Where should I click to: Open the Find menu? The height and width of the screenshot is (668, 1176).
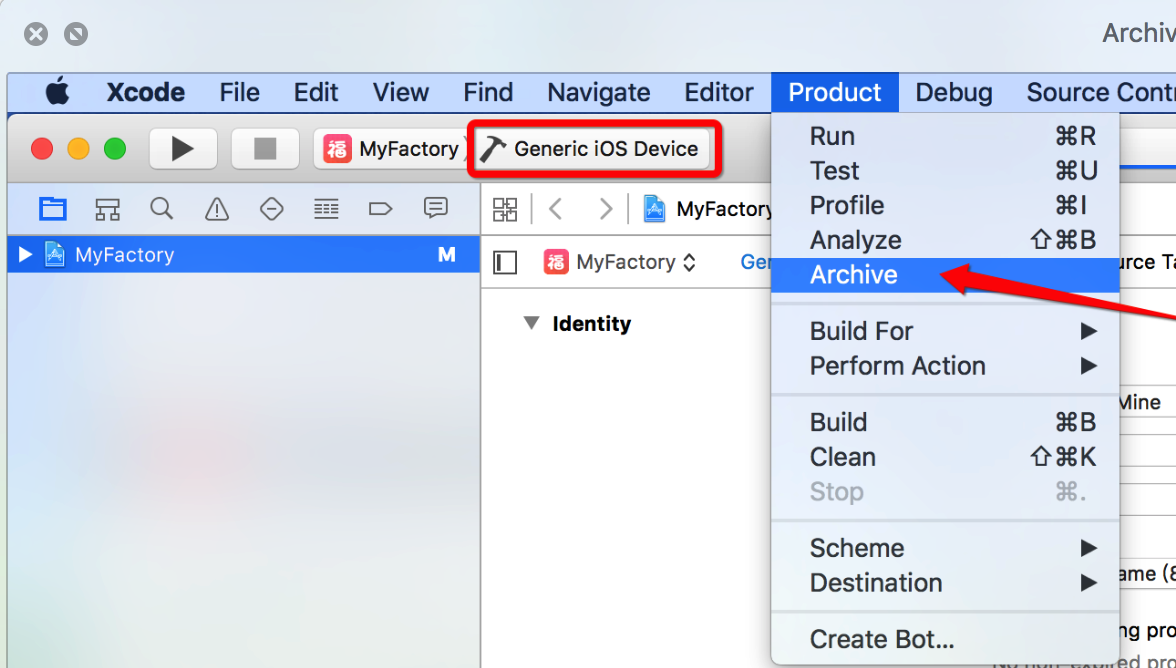488,92
